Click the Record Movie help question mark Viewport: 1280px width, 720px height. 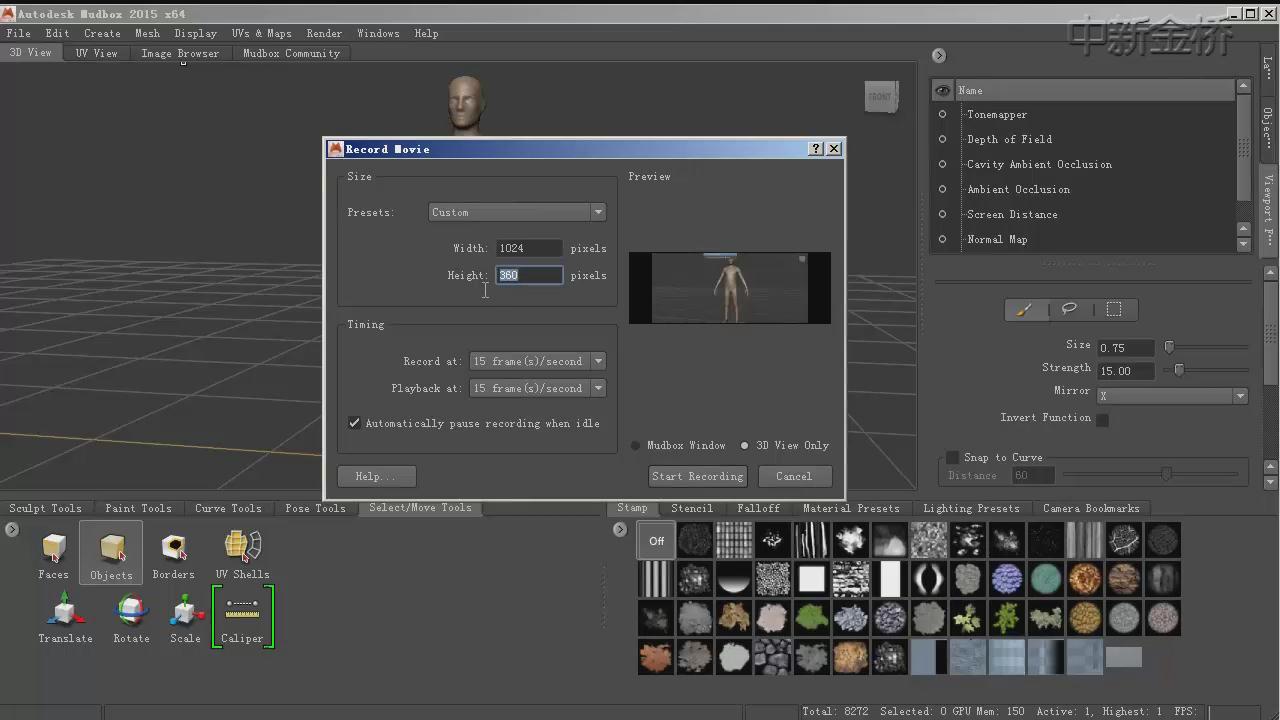click(x=816, y=148)
